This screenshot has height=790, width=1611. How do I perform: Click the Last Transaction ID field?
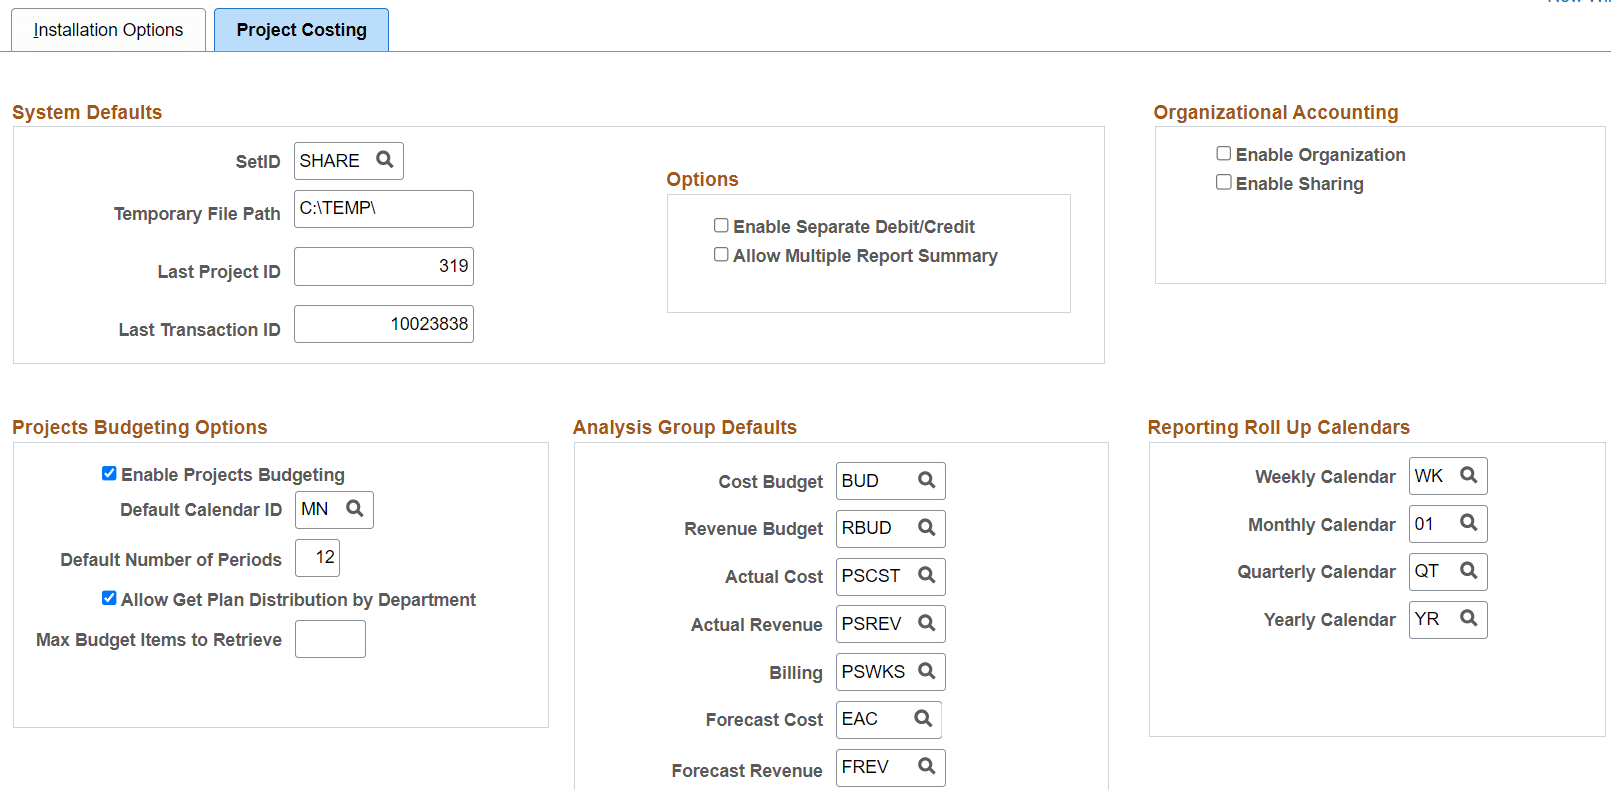pos(384,324)
